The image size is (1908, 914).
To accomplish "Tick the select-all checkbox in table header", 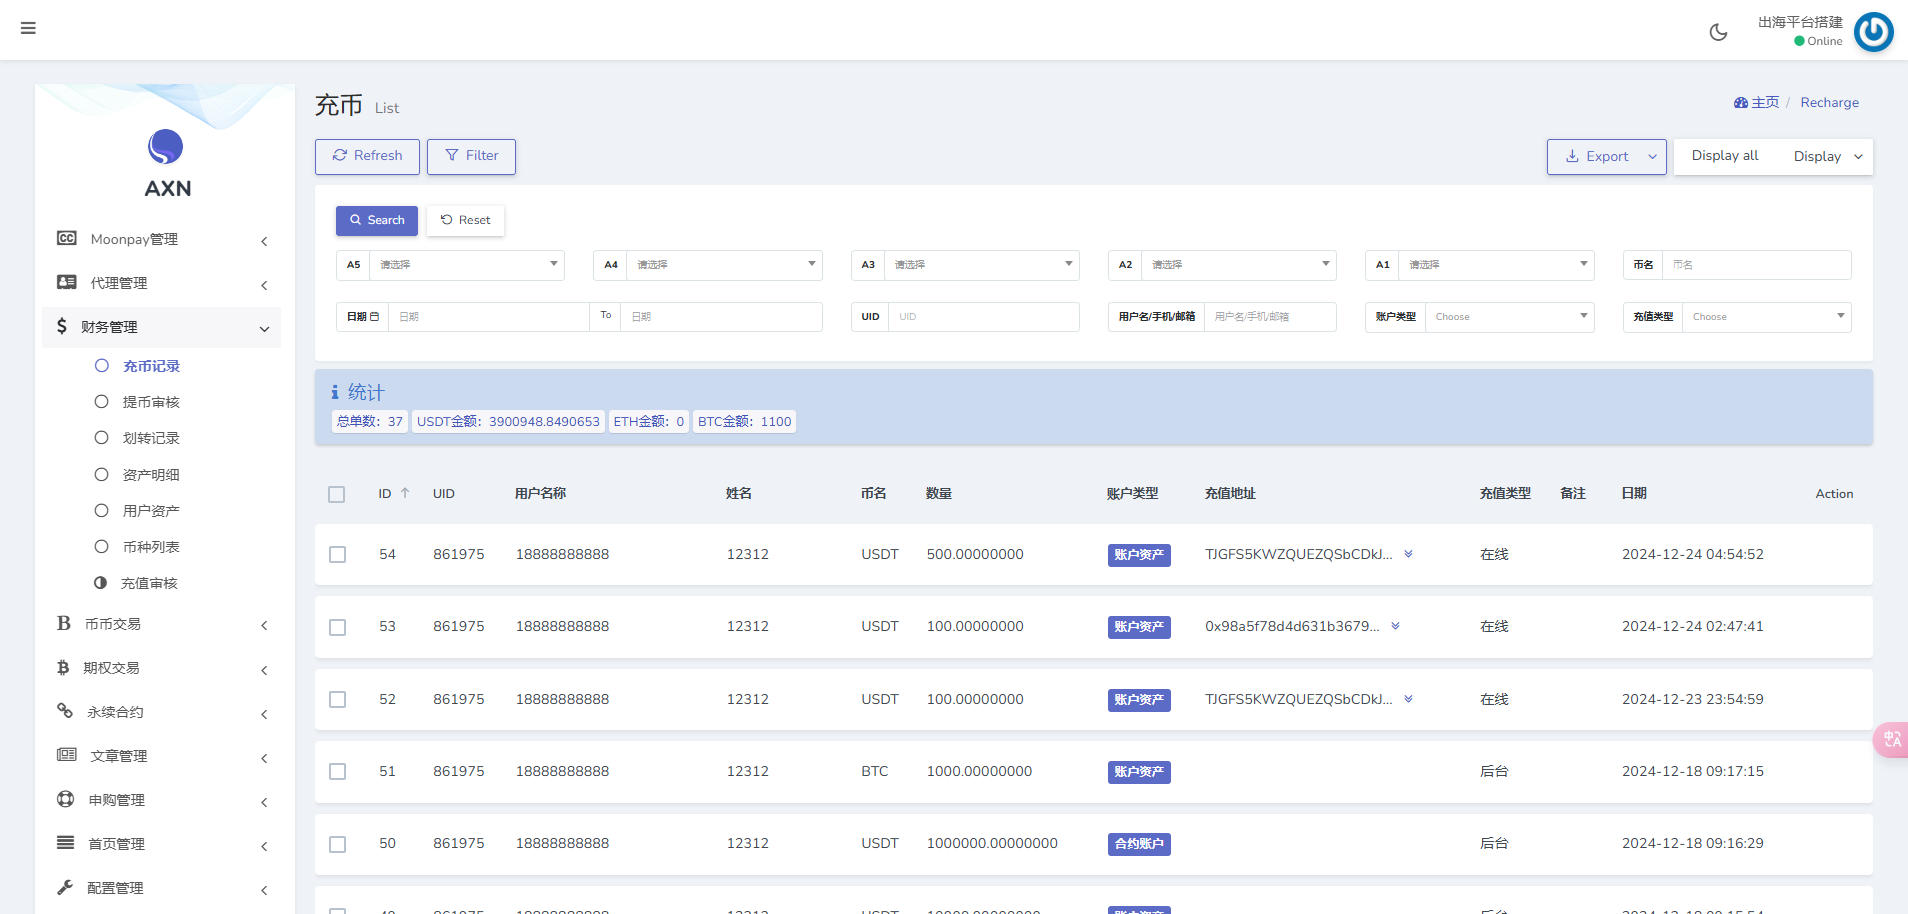I will pos(337,494).
